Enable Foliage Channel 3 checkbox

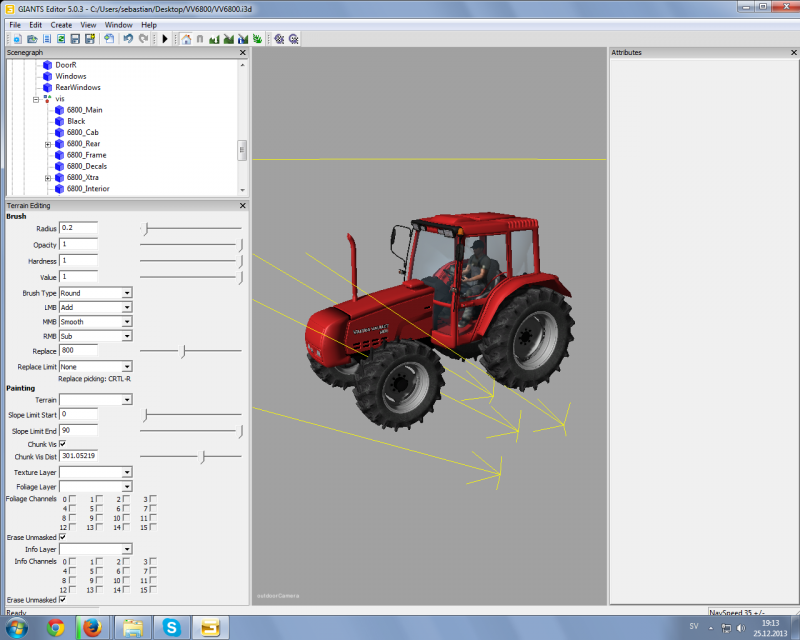pos(153,499)
